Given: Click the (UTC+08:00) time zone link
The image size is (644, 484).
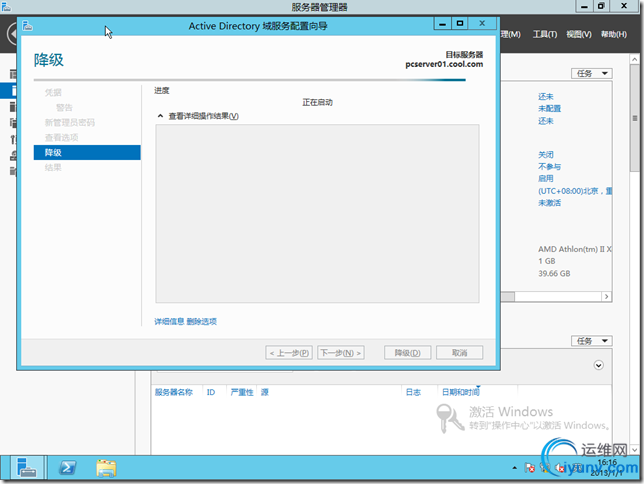Looking at the screenshot, I should point(575,191).
